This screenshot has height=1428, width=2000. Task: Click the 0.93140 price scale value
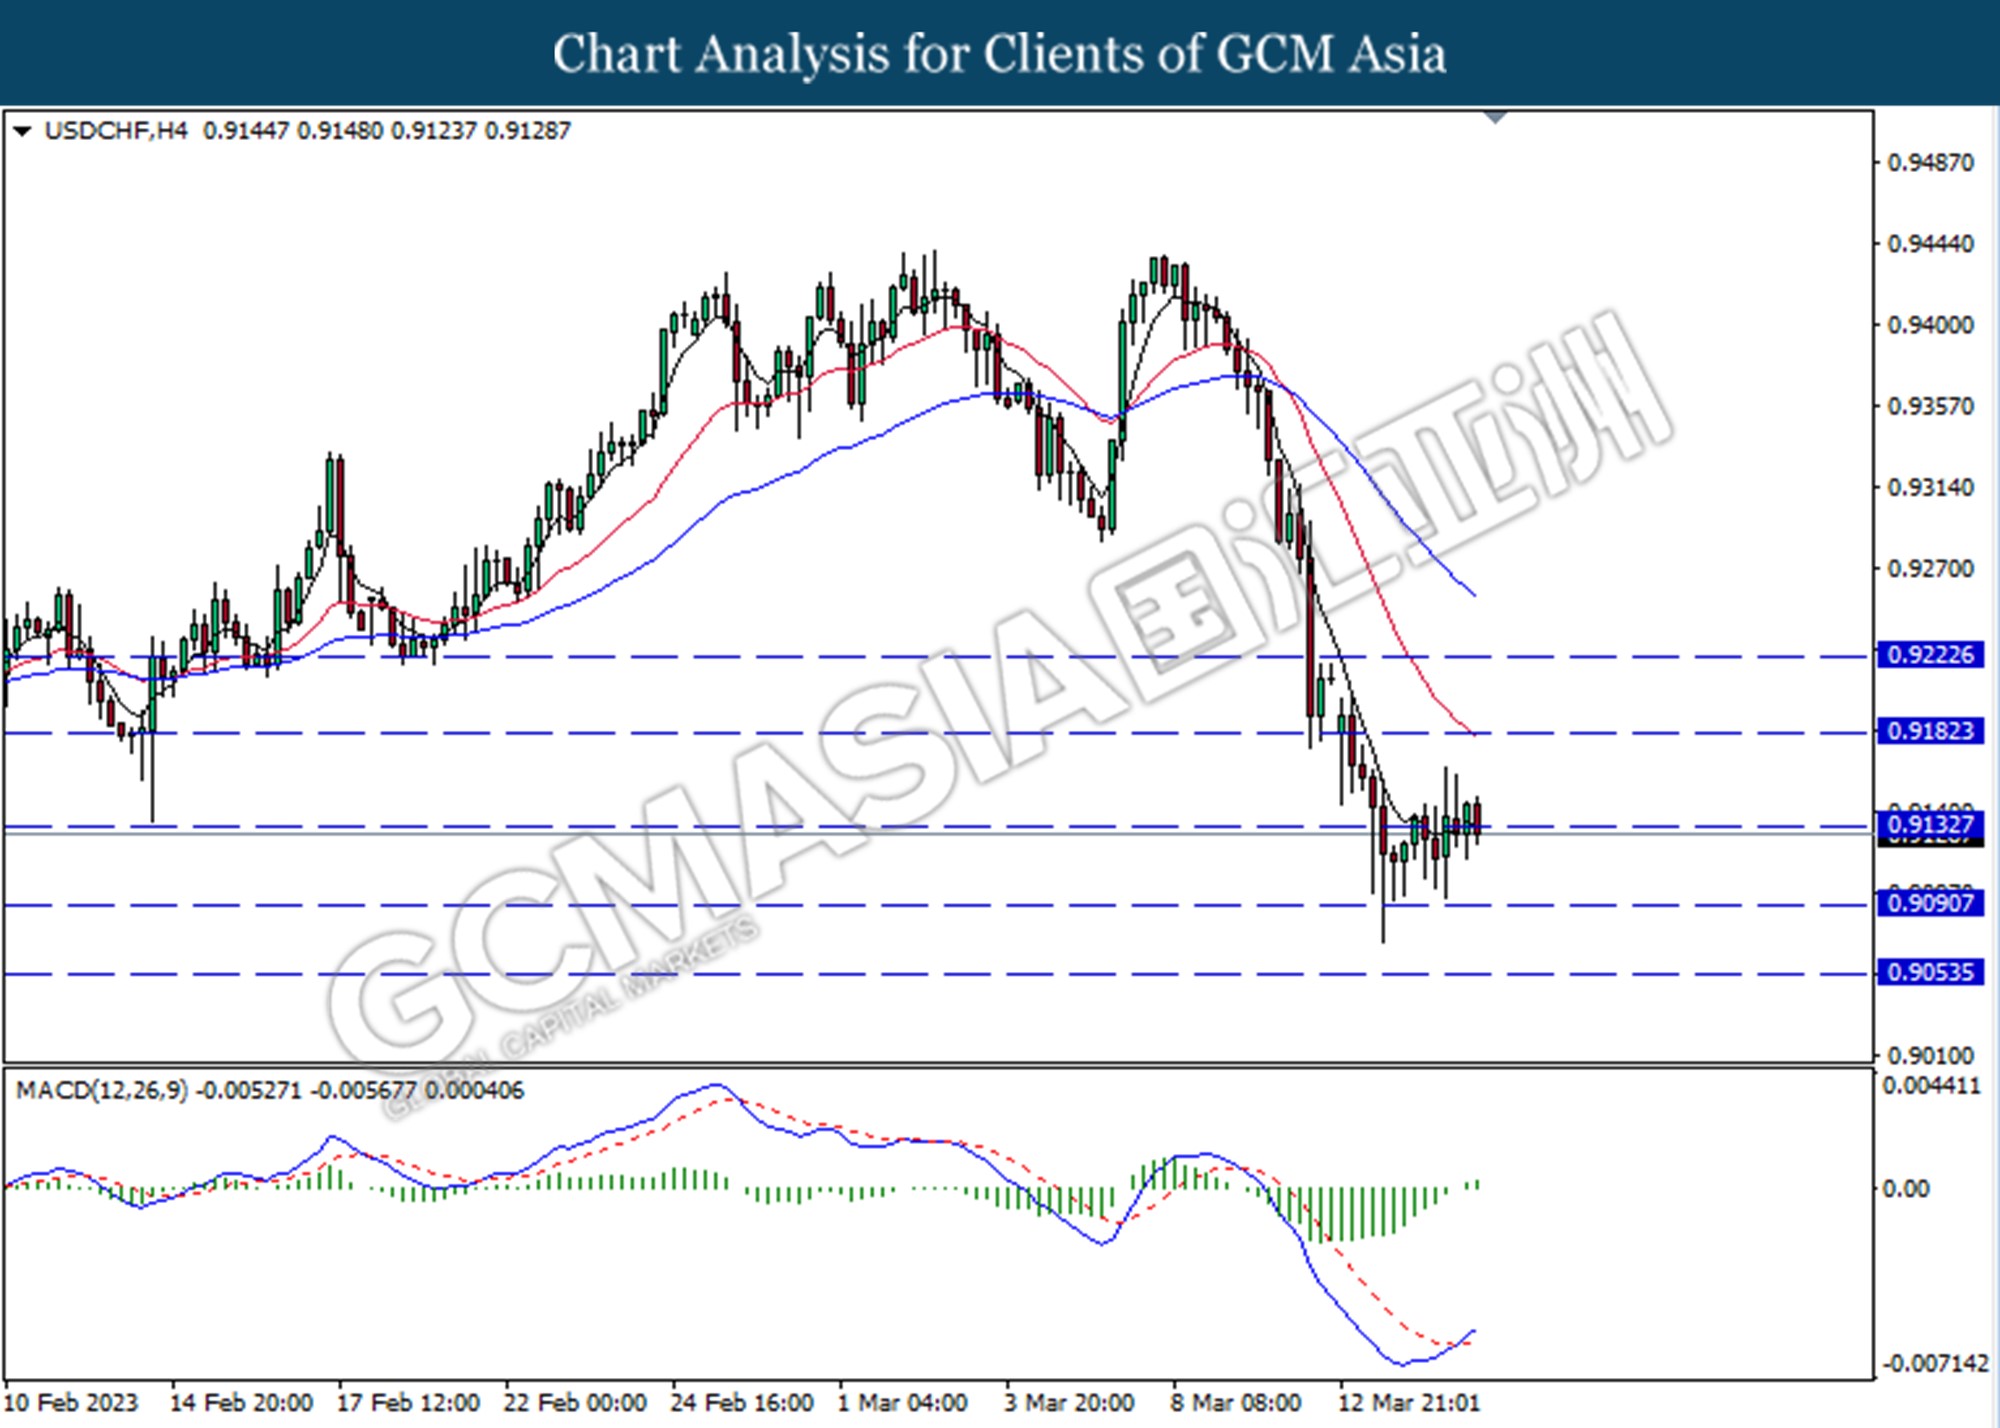pyautogui.click(x=1930, y=487)
